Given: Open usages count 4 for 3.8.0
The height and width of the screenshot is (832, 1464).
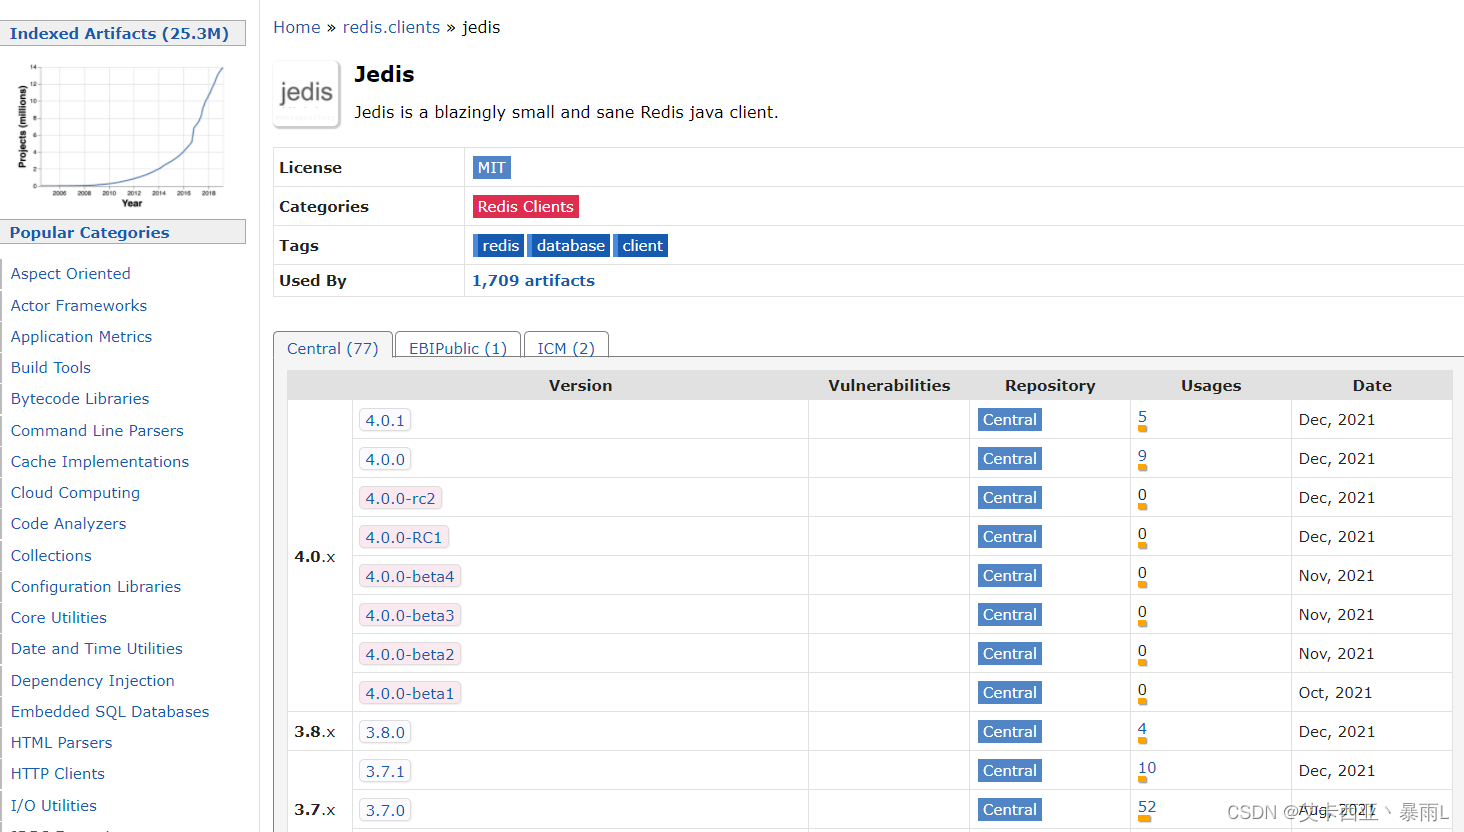Looking at the screenshot, I should [x=1142, y=729].
